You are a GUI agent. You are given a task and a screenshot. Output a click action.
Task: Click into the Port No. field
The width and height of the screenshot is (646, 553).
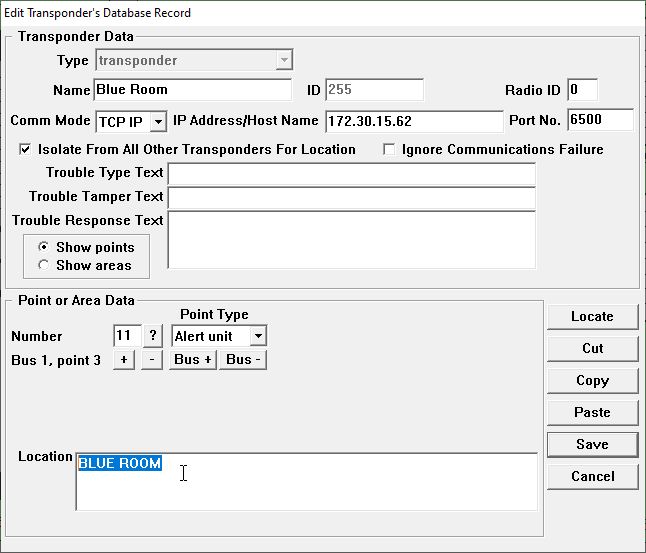pos(599,121)
